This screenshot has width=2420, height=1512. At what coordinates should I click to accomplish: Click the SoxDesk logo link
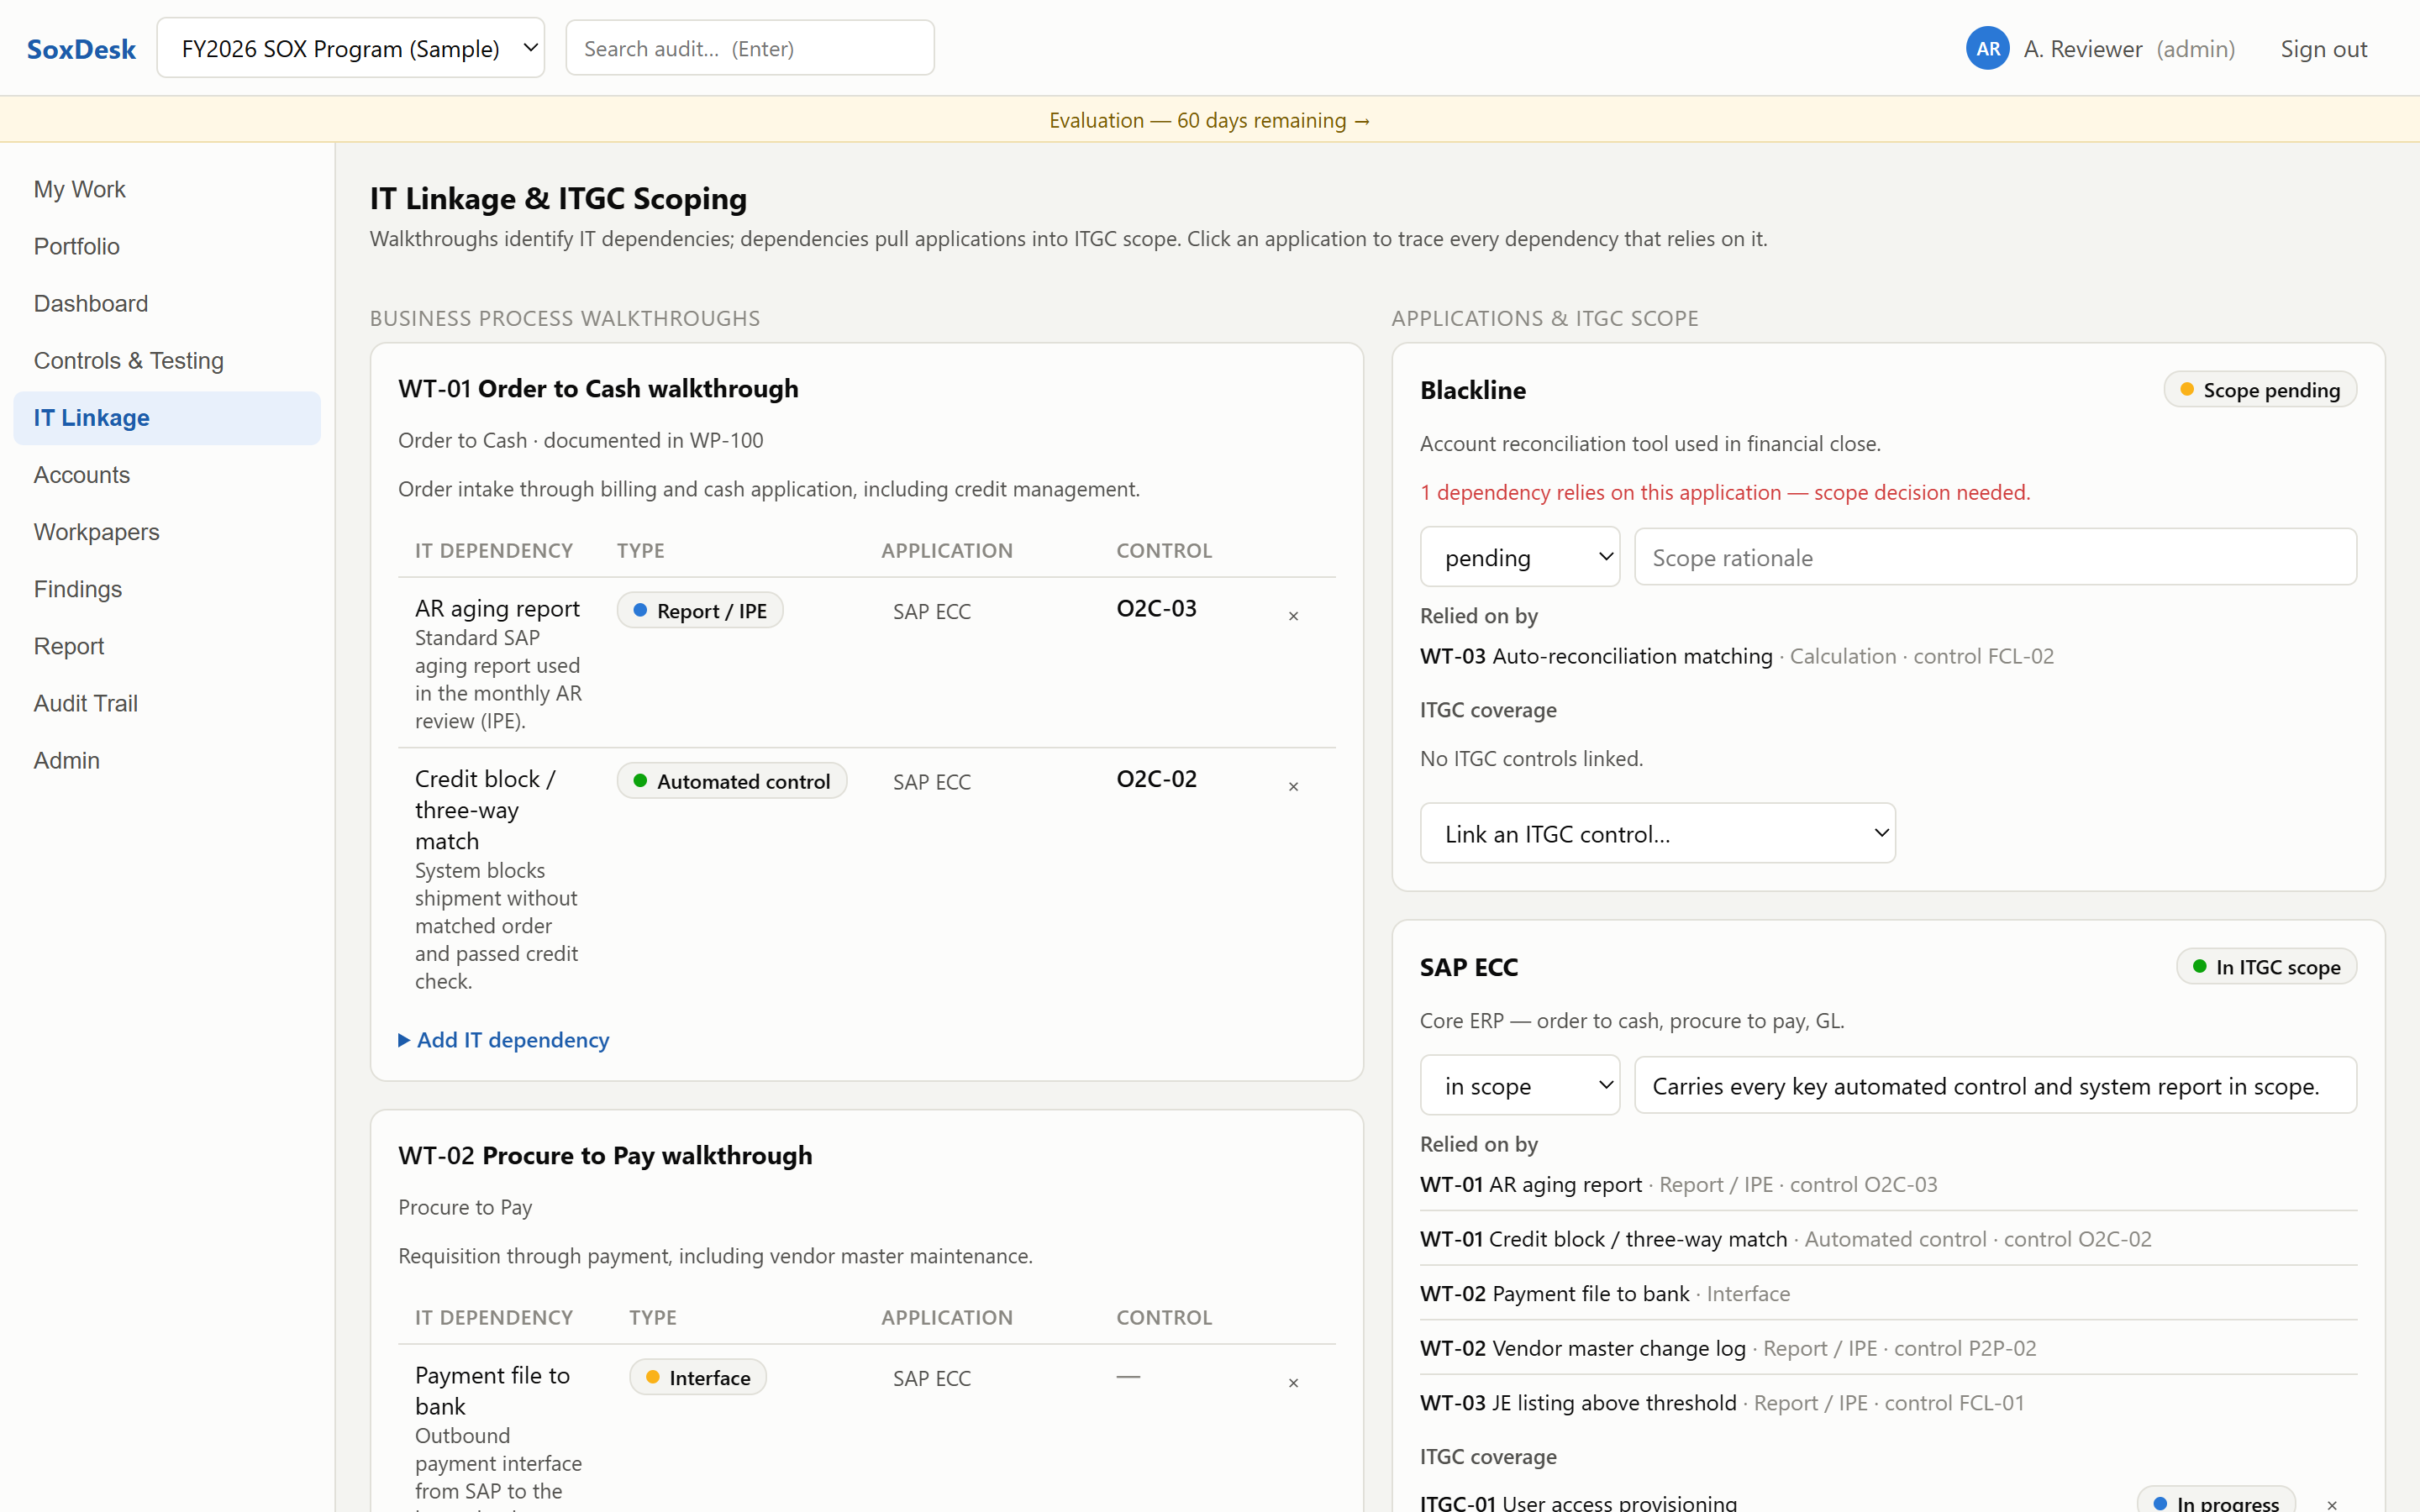[x=81, y=49]
